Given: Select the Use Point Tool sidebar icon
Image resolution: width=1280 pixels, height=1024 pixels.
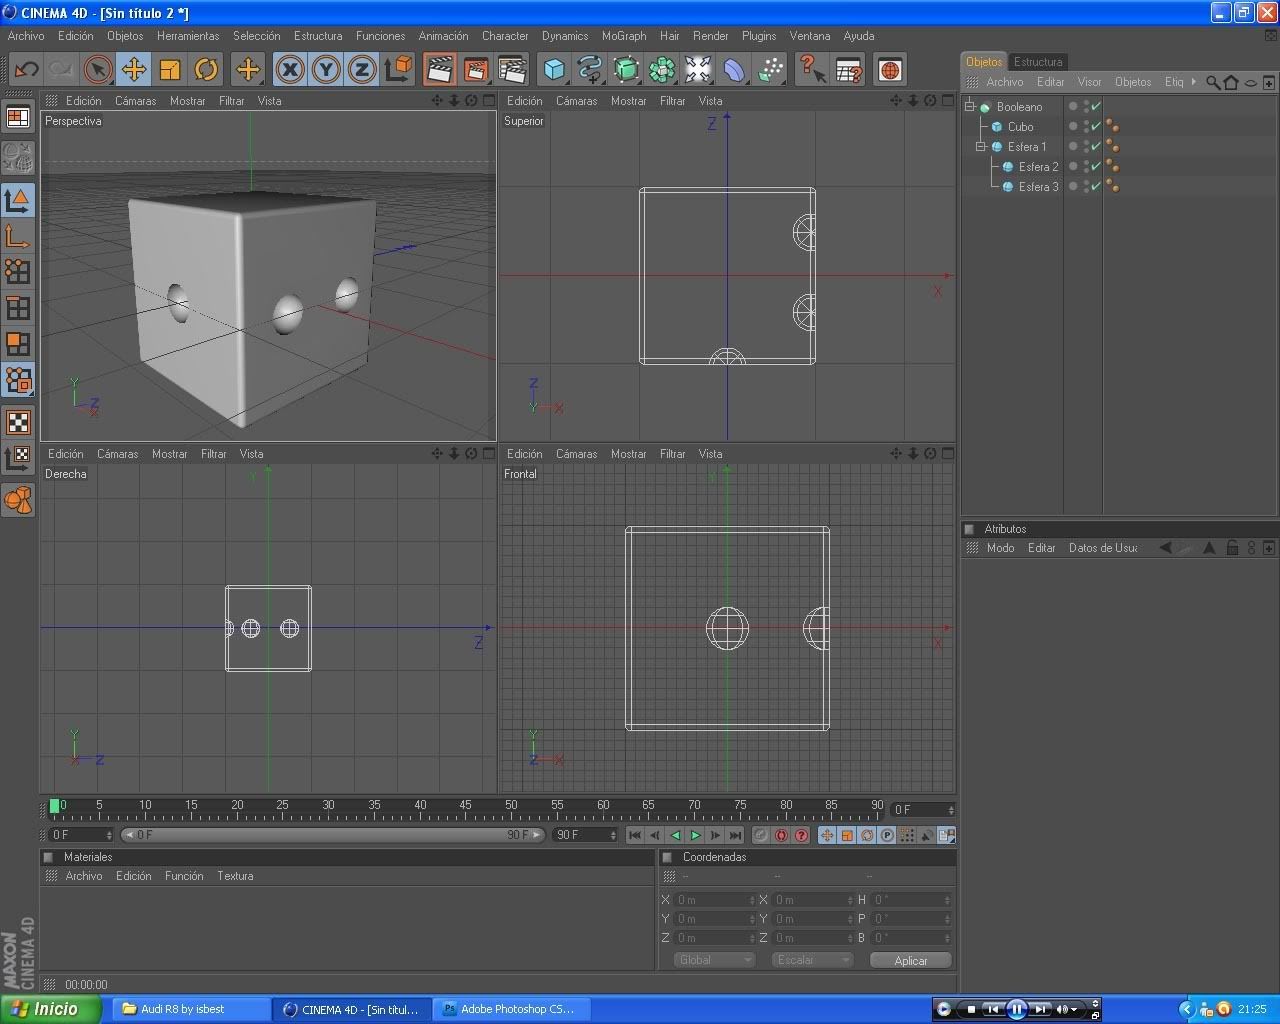Looking at the screenshot, I should coord(18,273).
